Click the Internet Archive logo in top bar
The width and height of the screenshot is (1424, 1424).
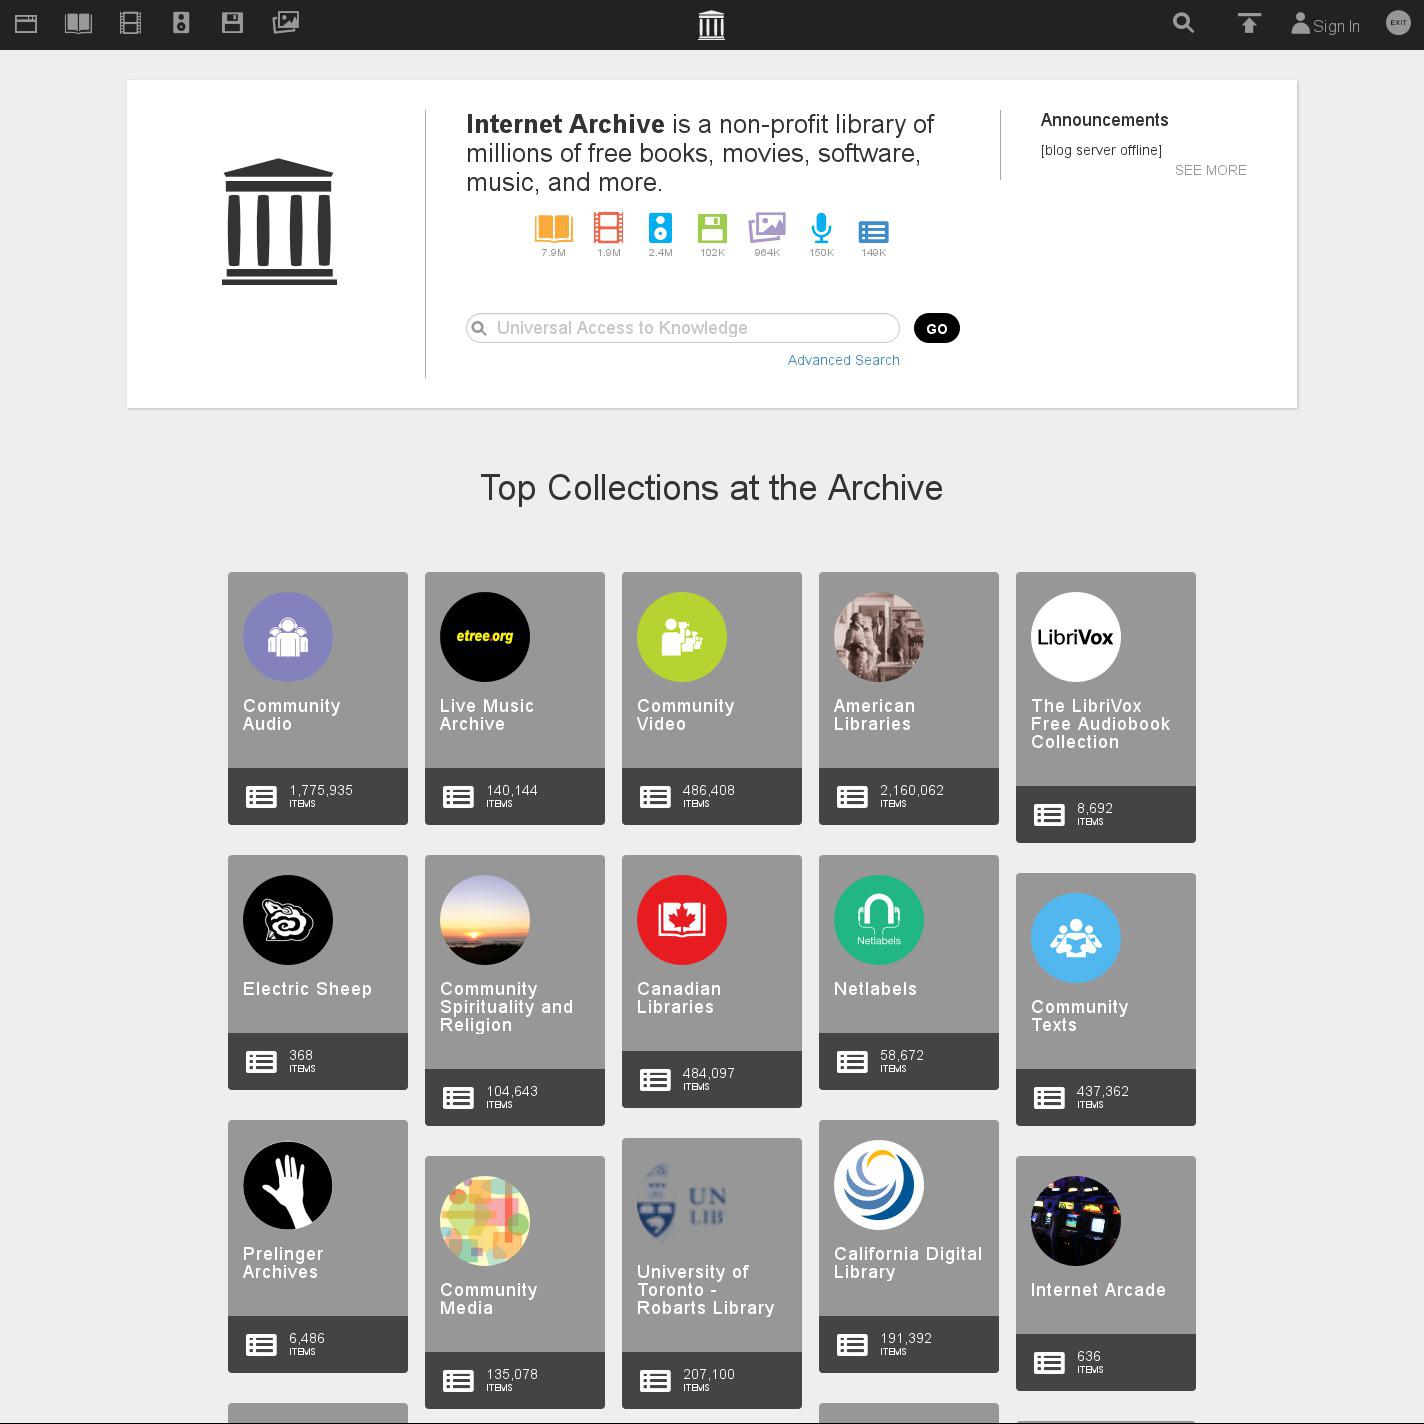(x=711, y=25)
